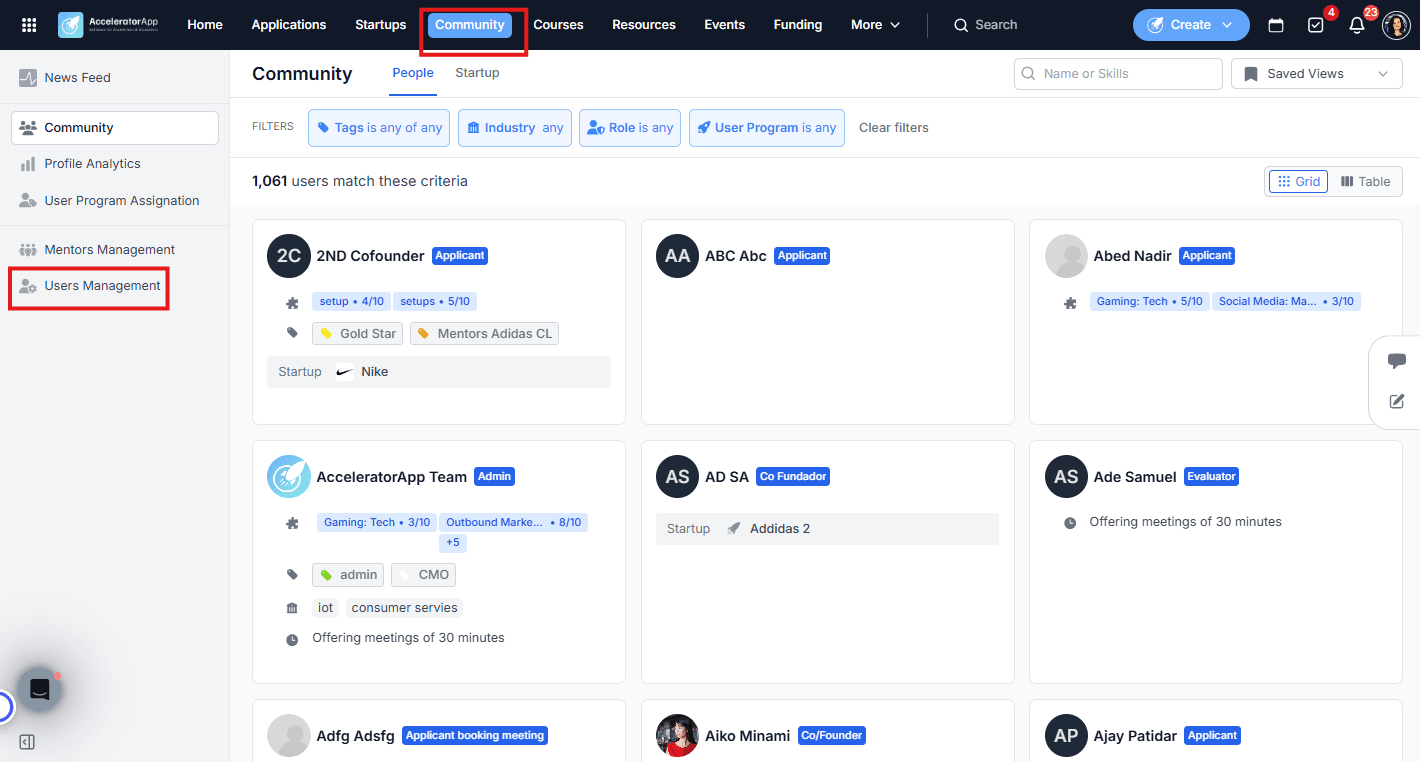
Task: Click Adfg Adsfg's grey avatar
Action: pos(288,736)
